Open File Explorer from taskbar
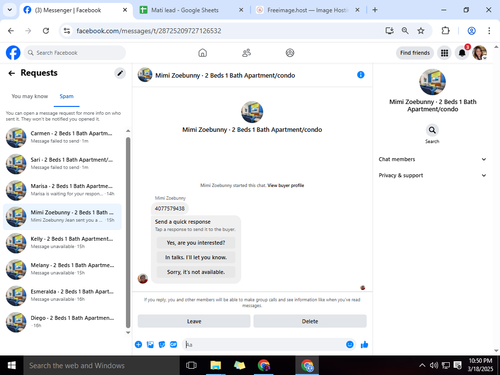 (x=215, y=365)
